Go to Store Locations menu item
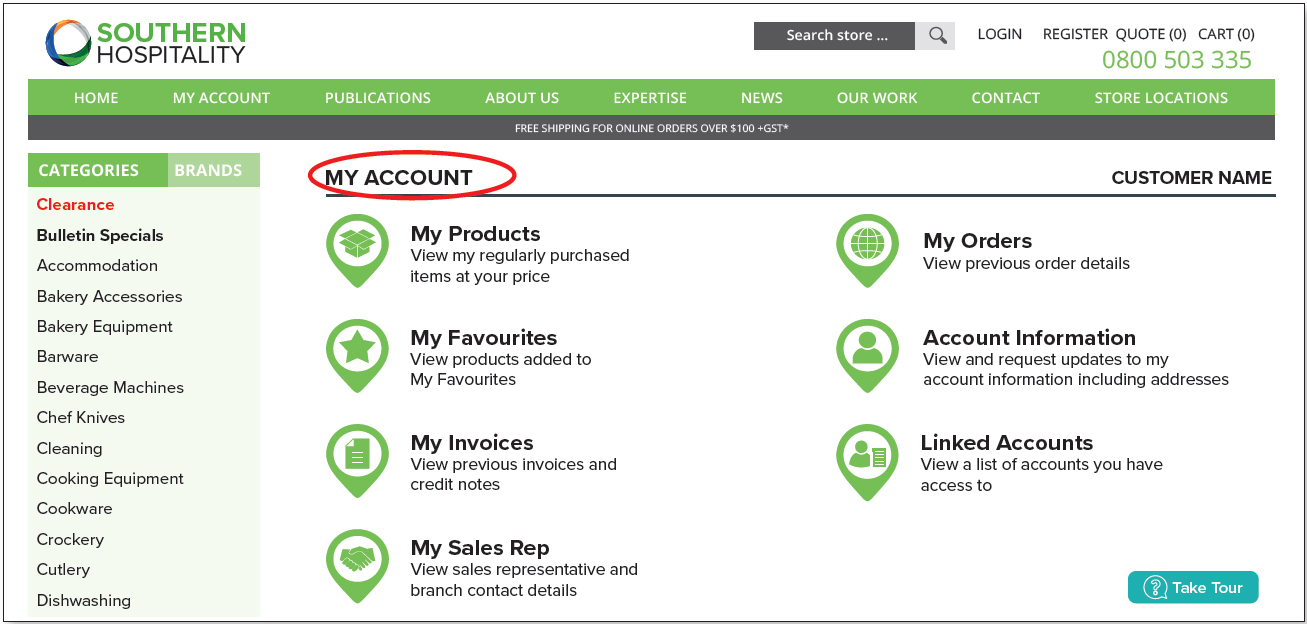Screen dimensions: 1307x624 point(1161,98)
